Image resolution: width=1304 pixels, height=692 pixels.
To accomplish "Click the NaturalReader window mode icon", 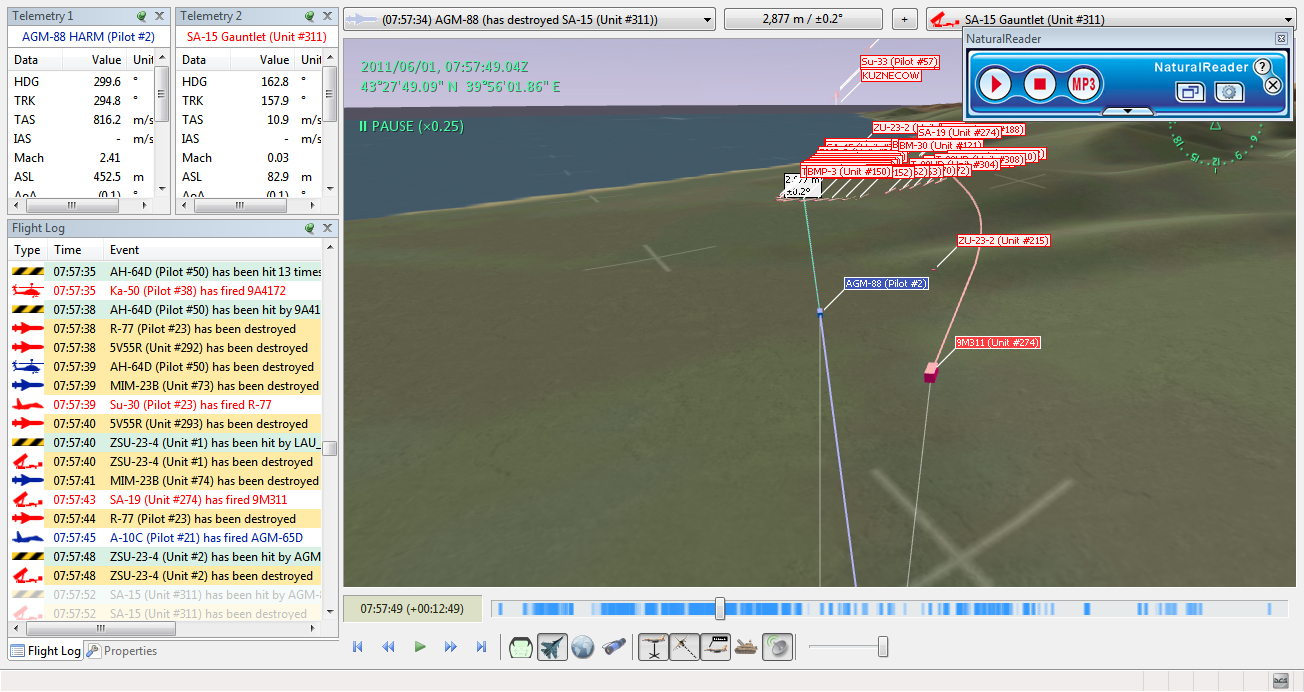I will pyautogui.click(x=1190, y=92).
